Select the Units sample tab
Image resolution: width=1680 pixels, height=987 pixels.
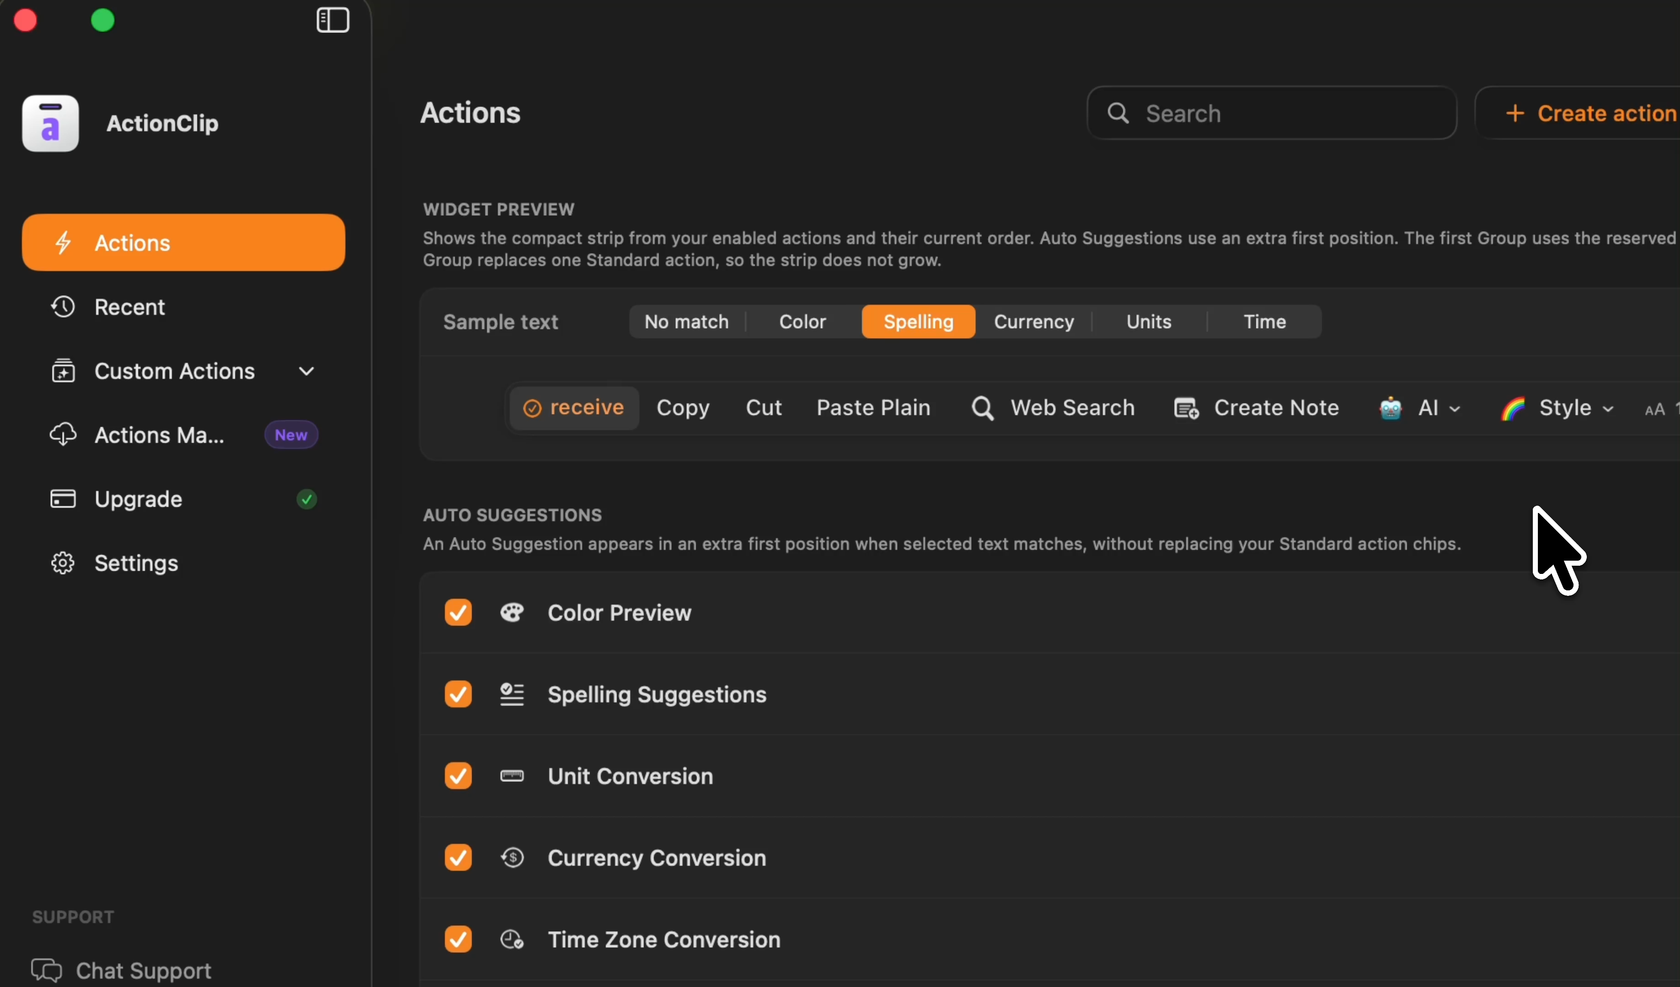1149,322
